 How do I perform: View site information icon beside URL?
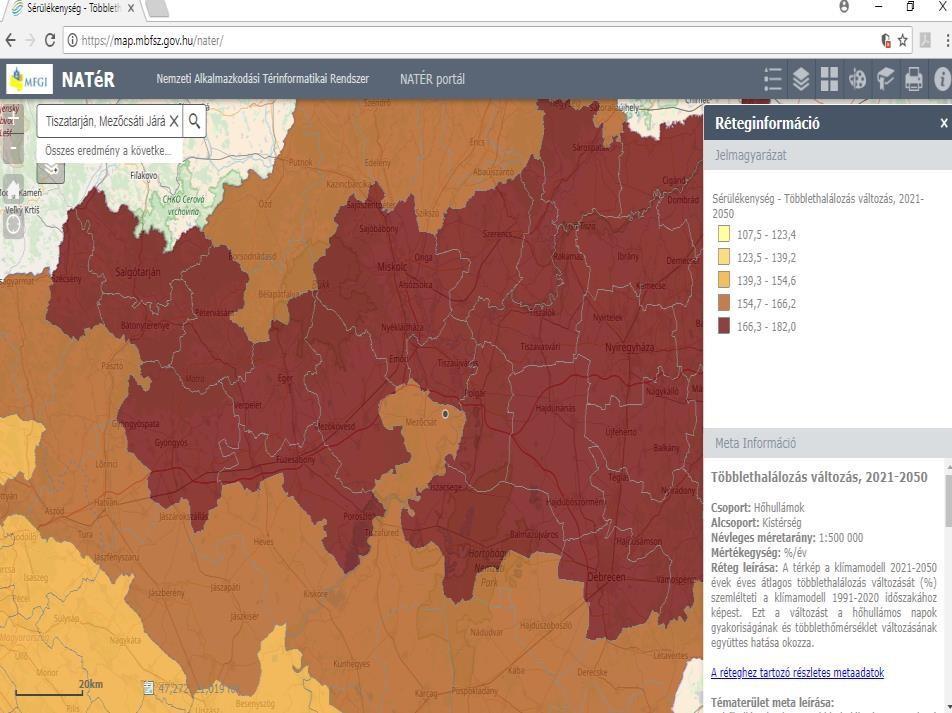coord(72,41)
